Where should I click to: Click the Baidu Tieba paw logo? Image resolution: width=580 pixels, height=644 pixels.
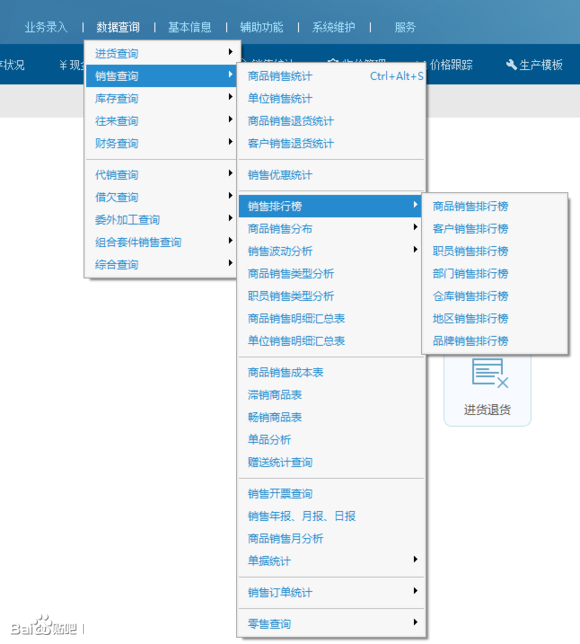[x=43, y=625]
